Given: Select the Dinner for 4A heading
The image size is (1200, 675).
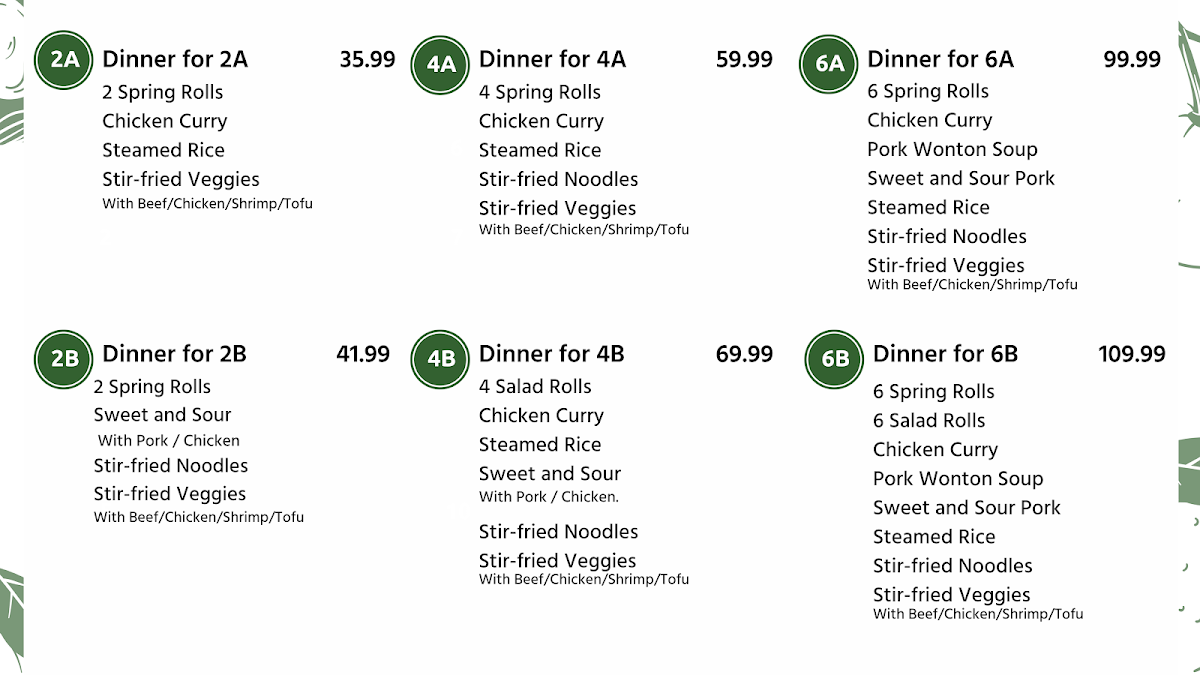Looking at the screenshot, I should (x=552, y=59).
